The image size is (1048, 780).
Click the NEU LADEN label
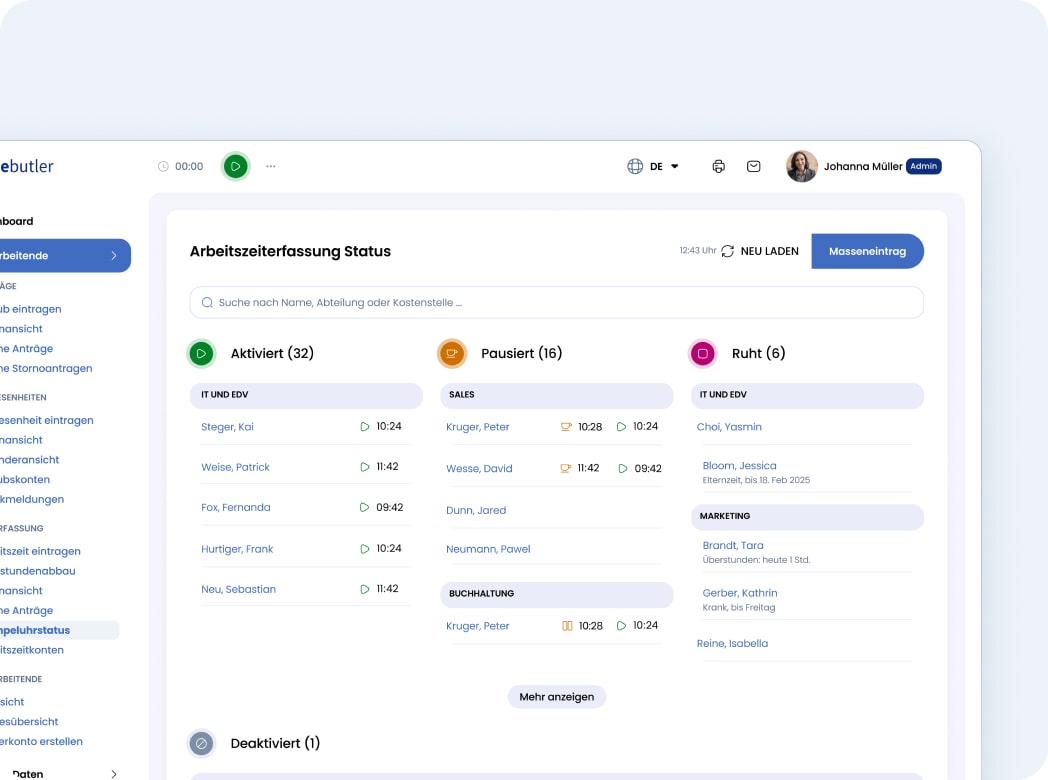pos(769,251)
